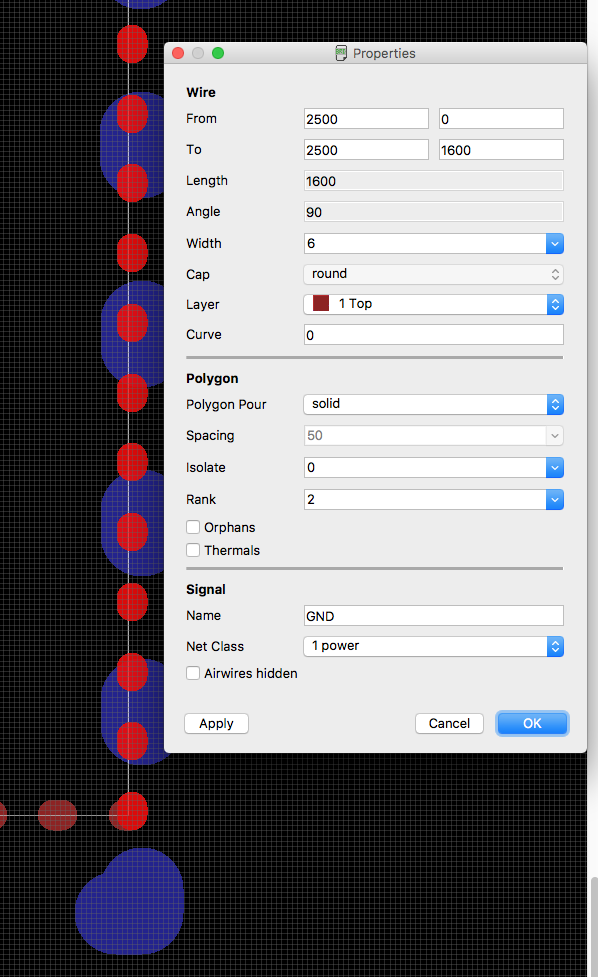This screenshot has width=598, height=977.
Task: Enable the Thermals checkbox
Action: pos(193,550)
